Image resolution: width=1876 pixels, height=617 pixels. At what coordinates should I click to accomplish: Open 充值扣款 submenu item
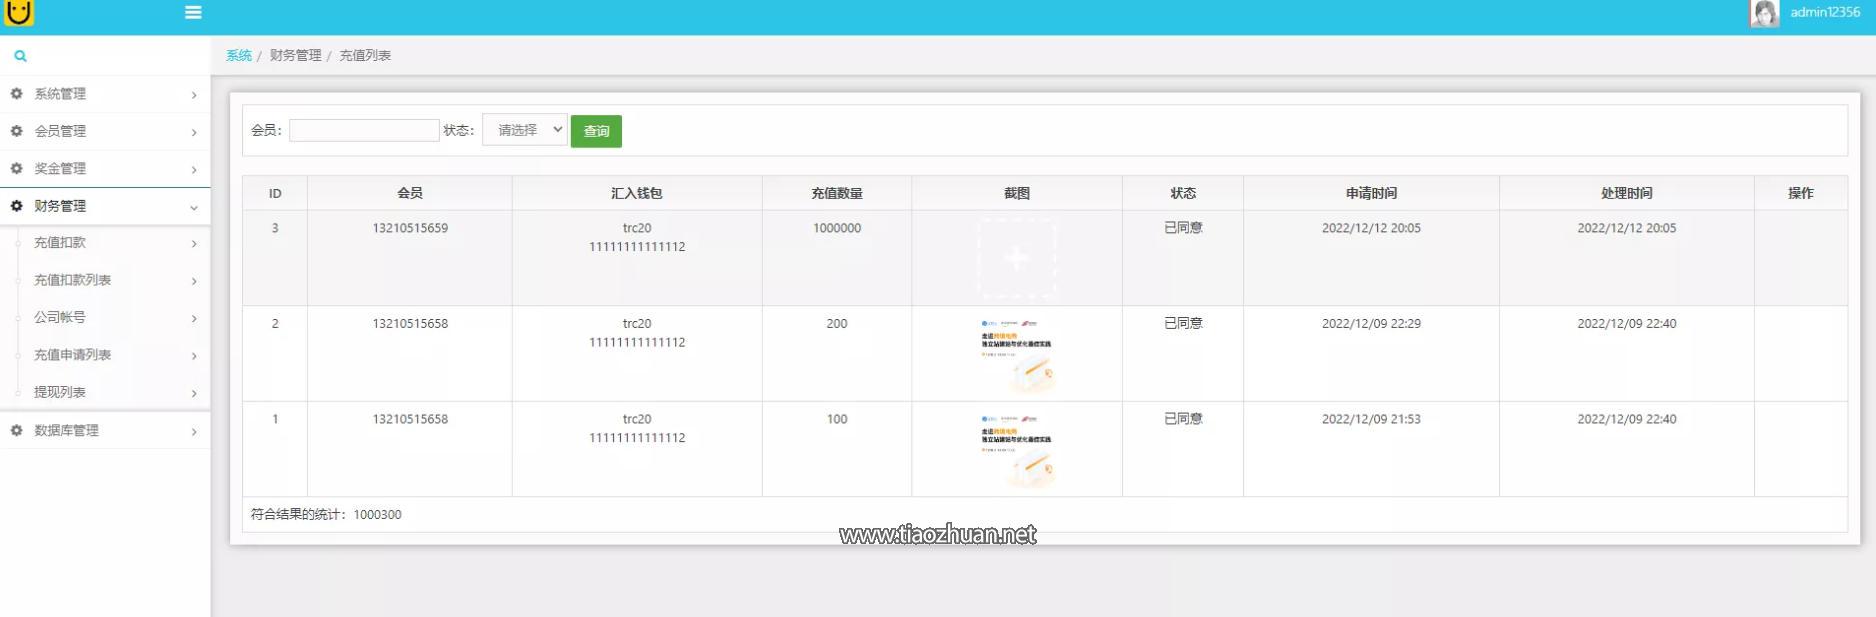click(x=60, y=243)
